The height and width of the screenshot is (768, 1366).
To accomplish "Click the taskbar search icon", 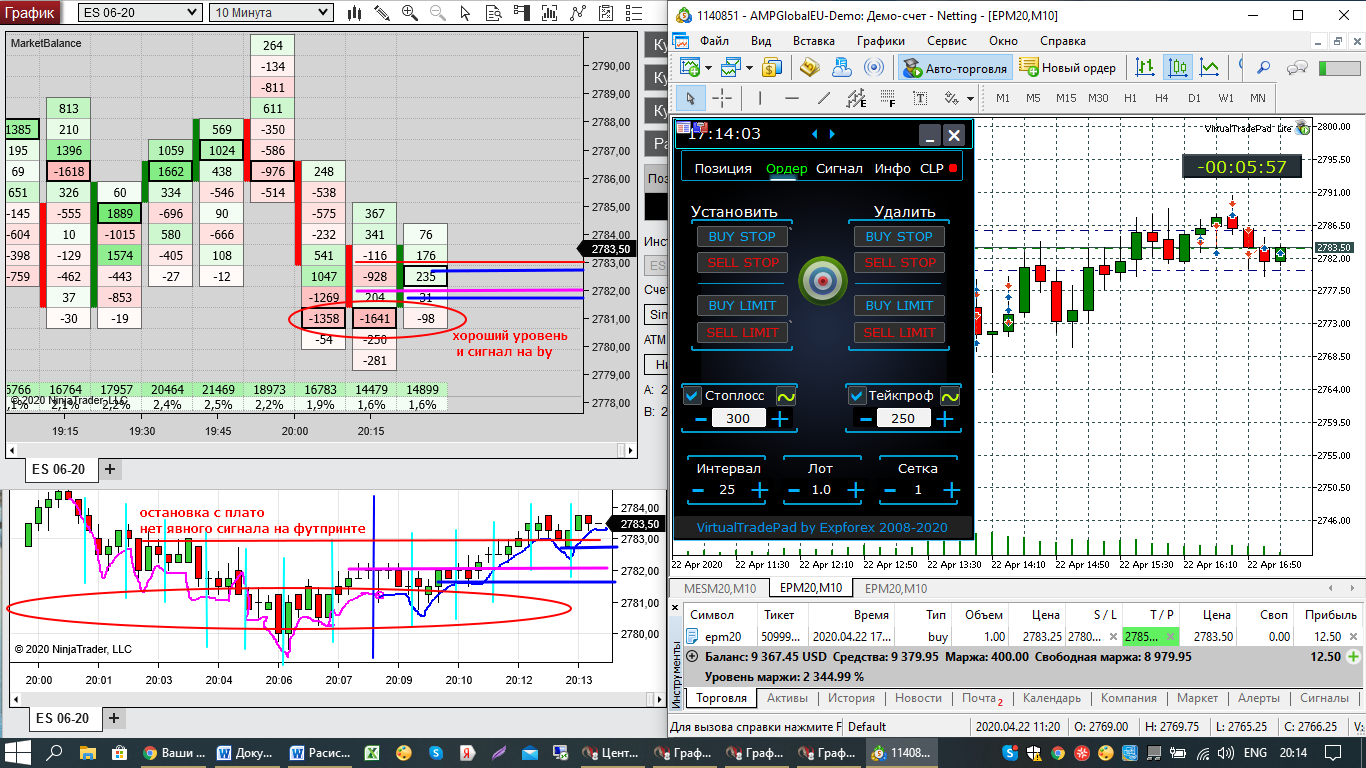I will [x=54, y=753].
